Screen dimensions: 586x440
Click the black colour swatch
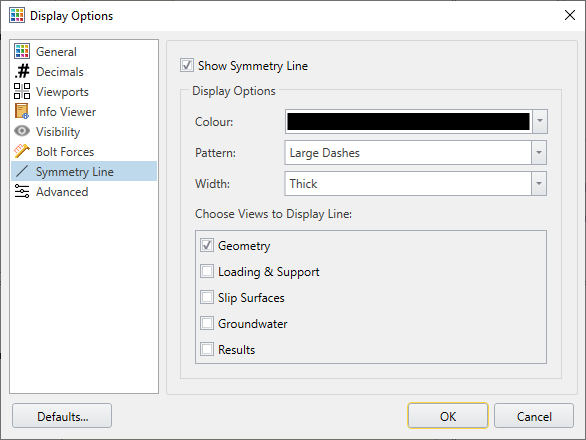click(408, 121)
